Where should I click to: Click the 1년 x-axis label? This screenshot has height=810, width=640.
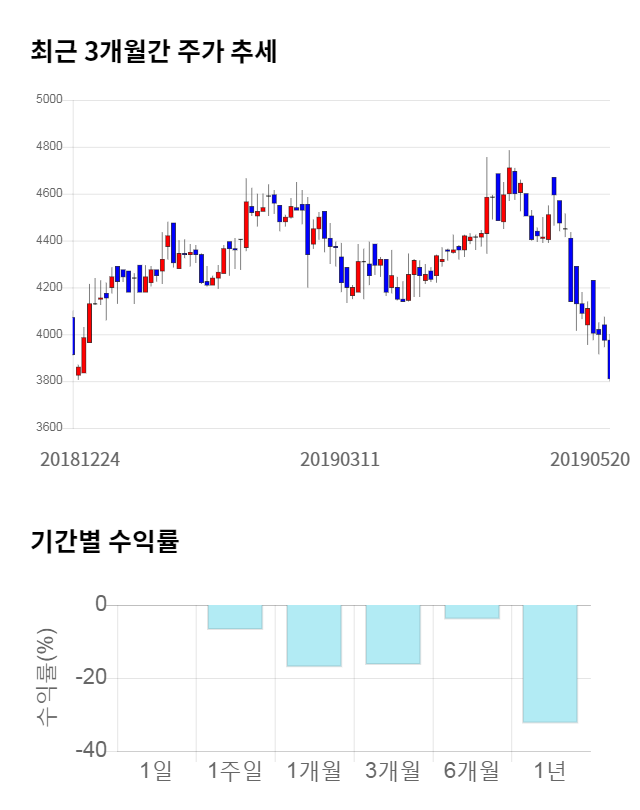click(550, 770)
